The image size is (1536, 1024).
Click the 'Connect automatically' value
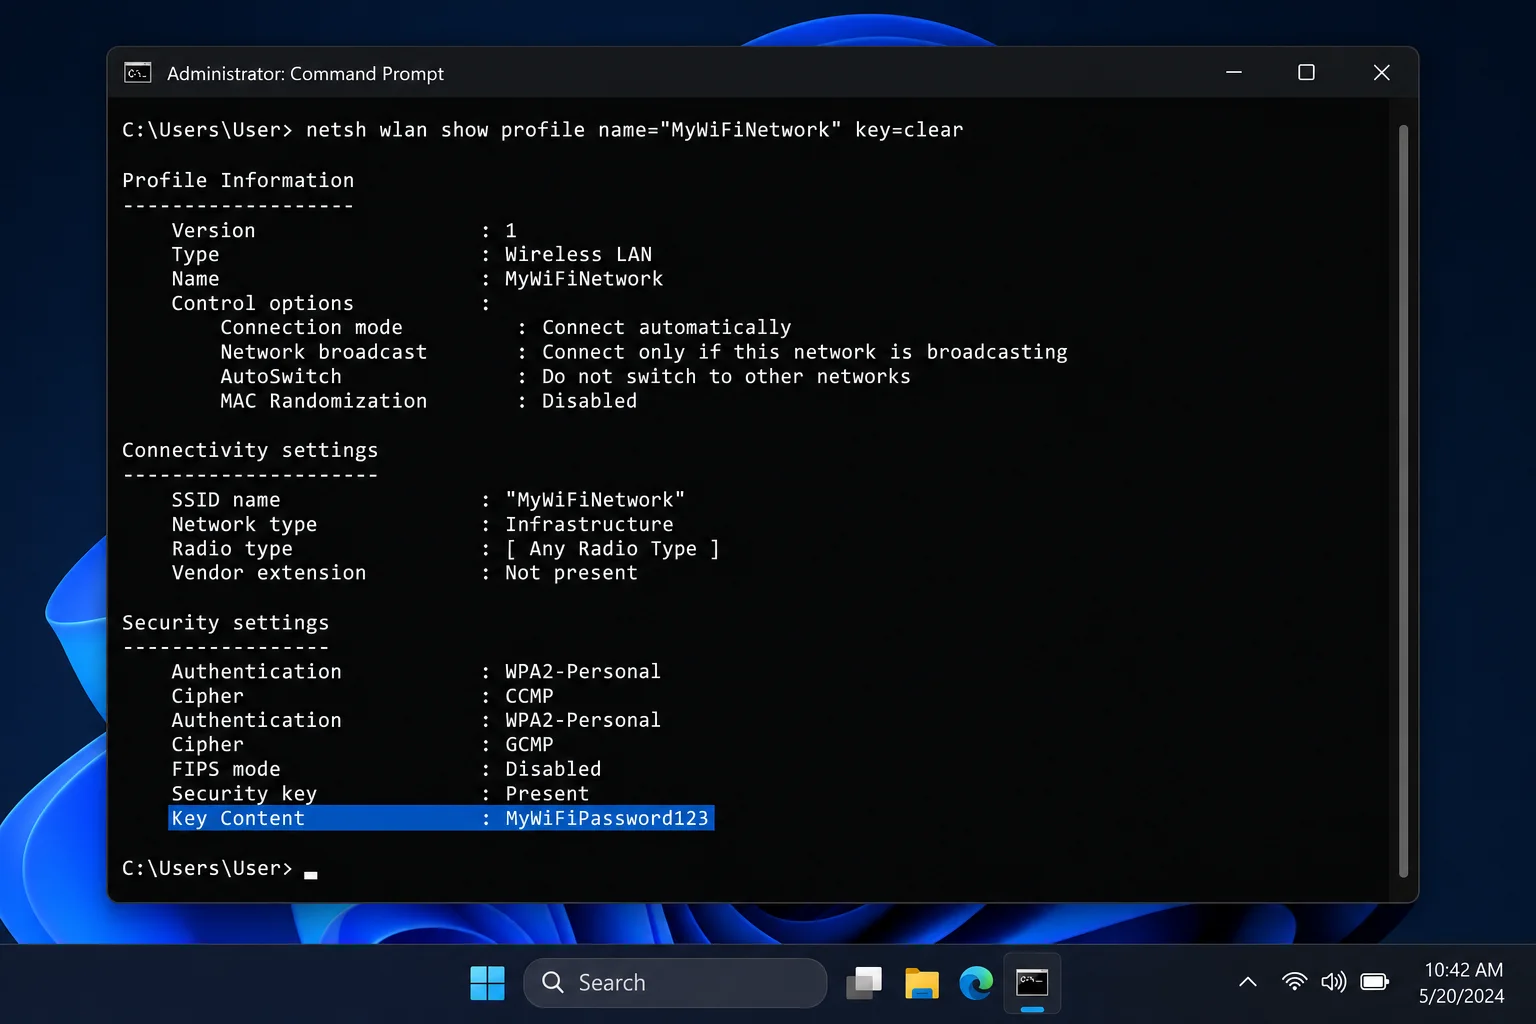pos(666,328)
